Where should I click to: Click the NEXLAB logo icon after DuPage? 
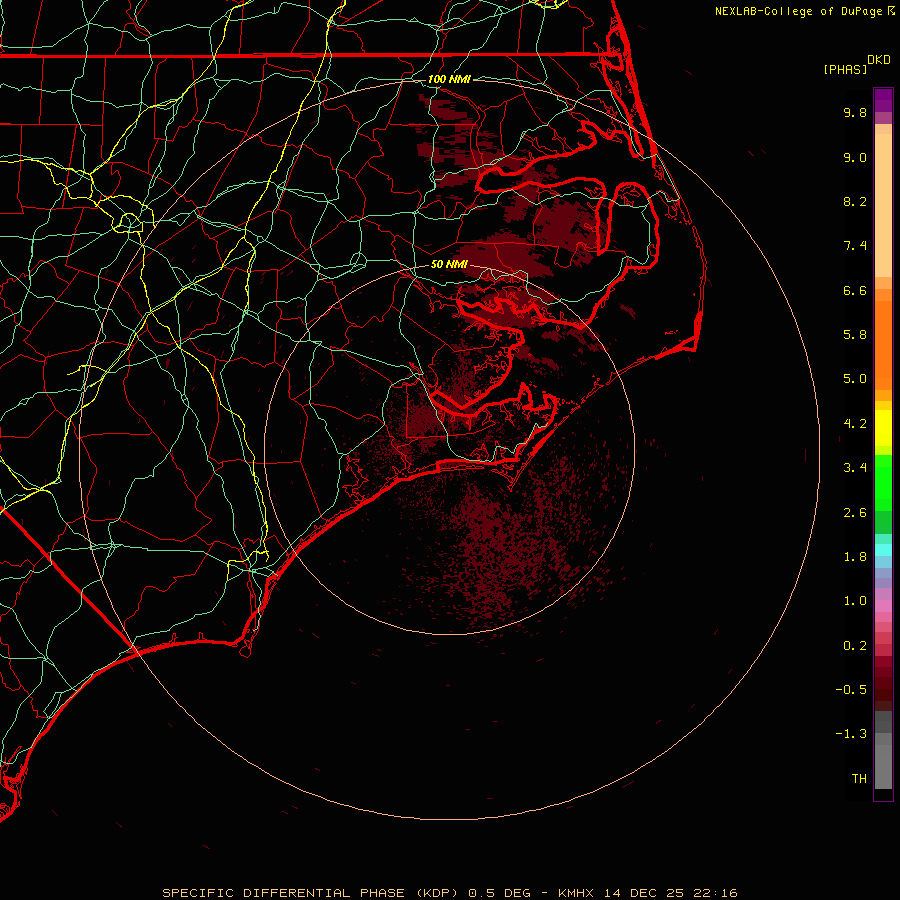[x=891, y=11]
